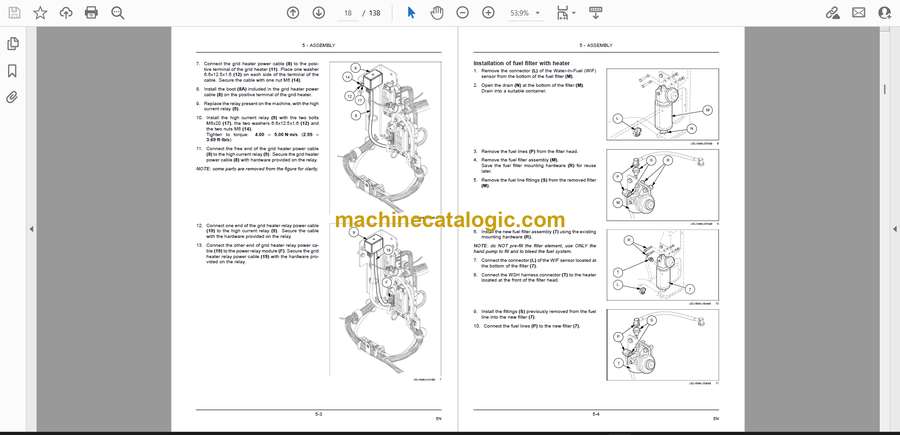The image size is (900, 435).
Task: Click the first fuel filter figure
Action: coord(662,104)
